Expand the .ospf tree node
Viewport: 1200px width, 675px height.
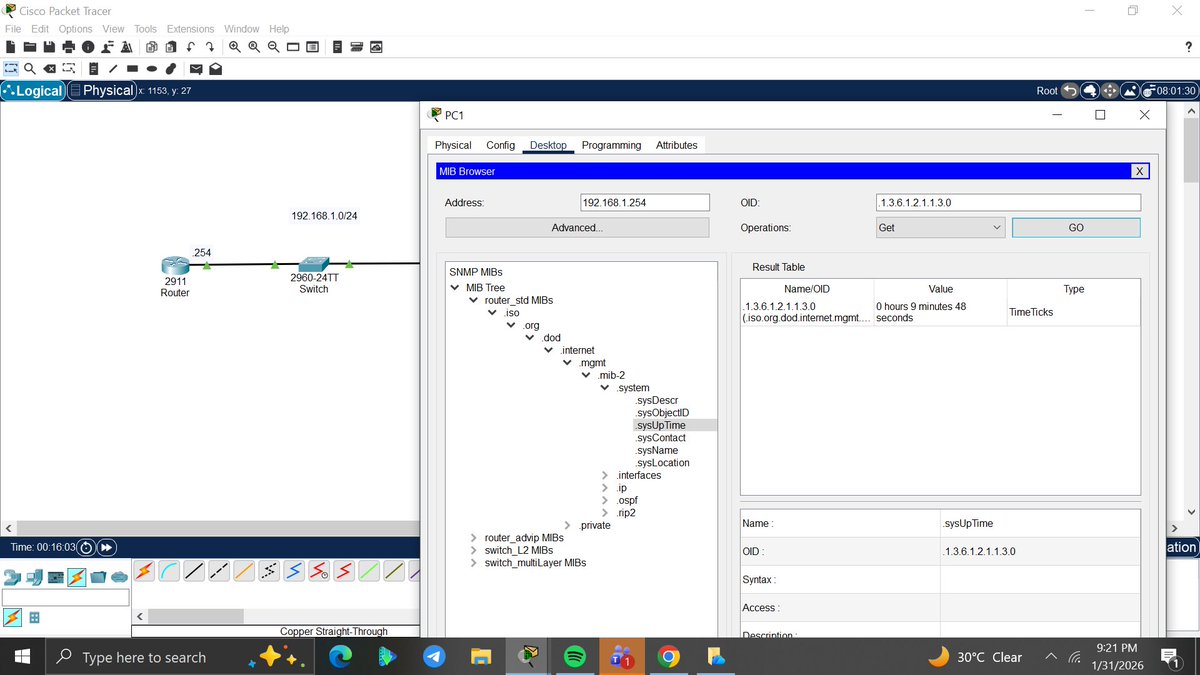(604, 500)
